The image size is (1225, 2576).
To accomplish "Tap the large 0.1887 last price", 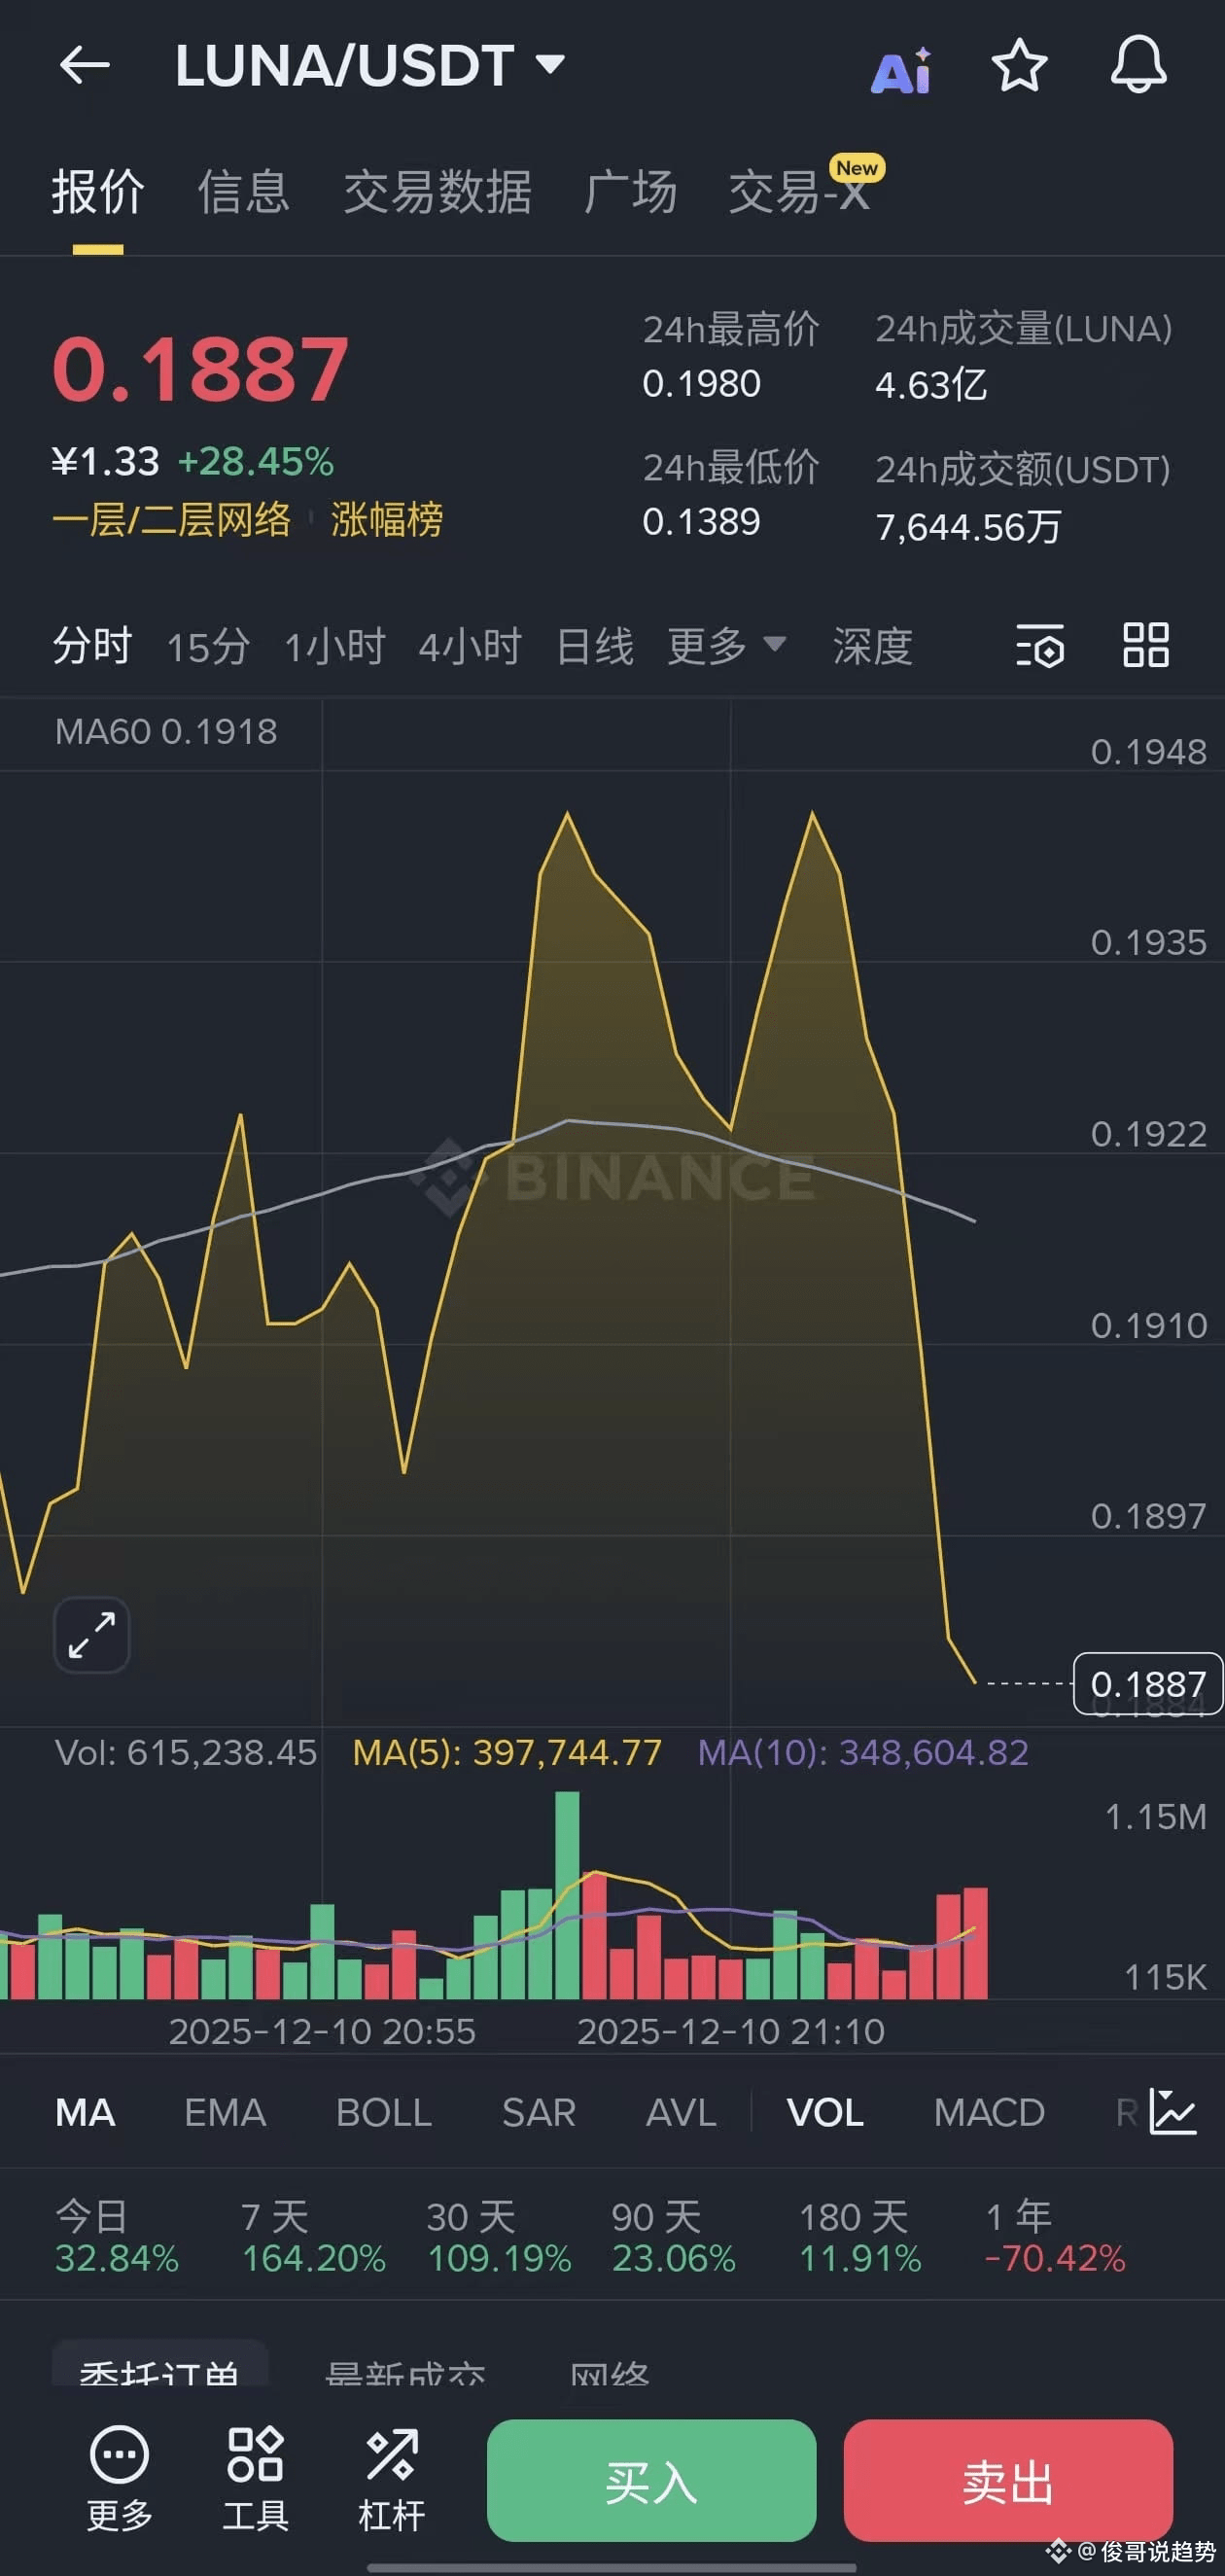I will click(200, 370).
